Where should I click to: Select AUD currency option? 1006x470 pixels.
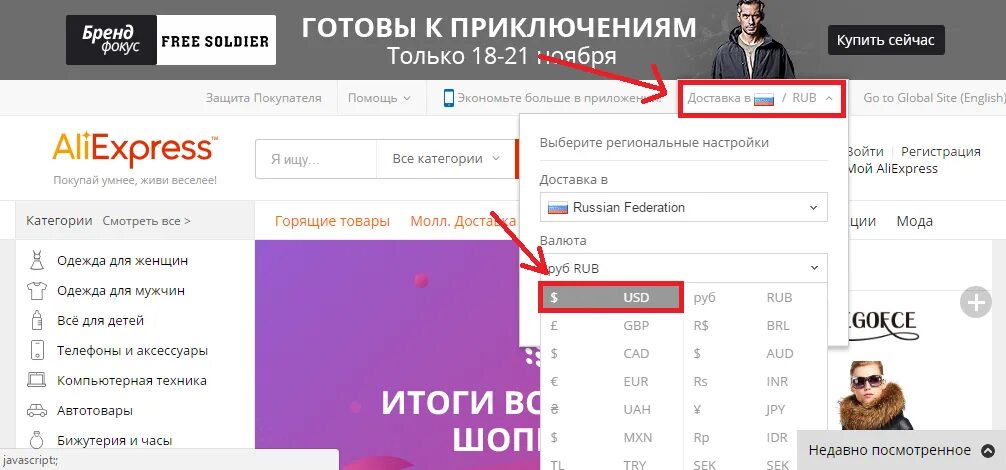click(x=754, y=353)
